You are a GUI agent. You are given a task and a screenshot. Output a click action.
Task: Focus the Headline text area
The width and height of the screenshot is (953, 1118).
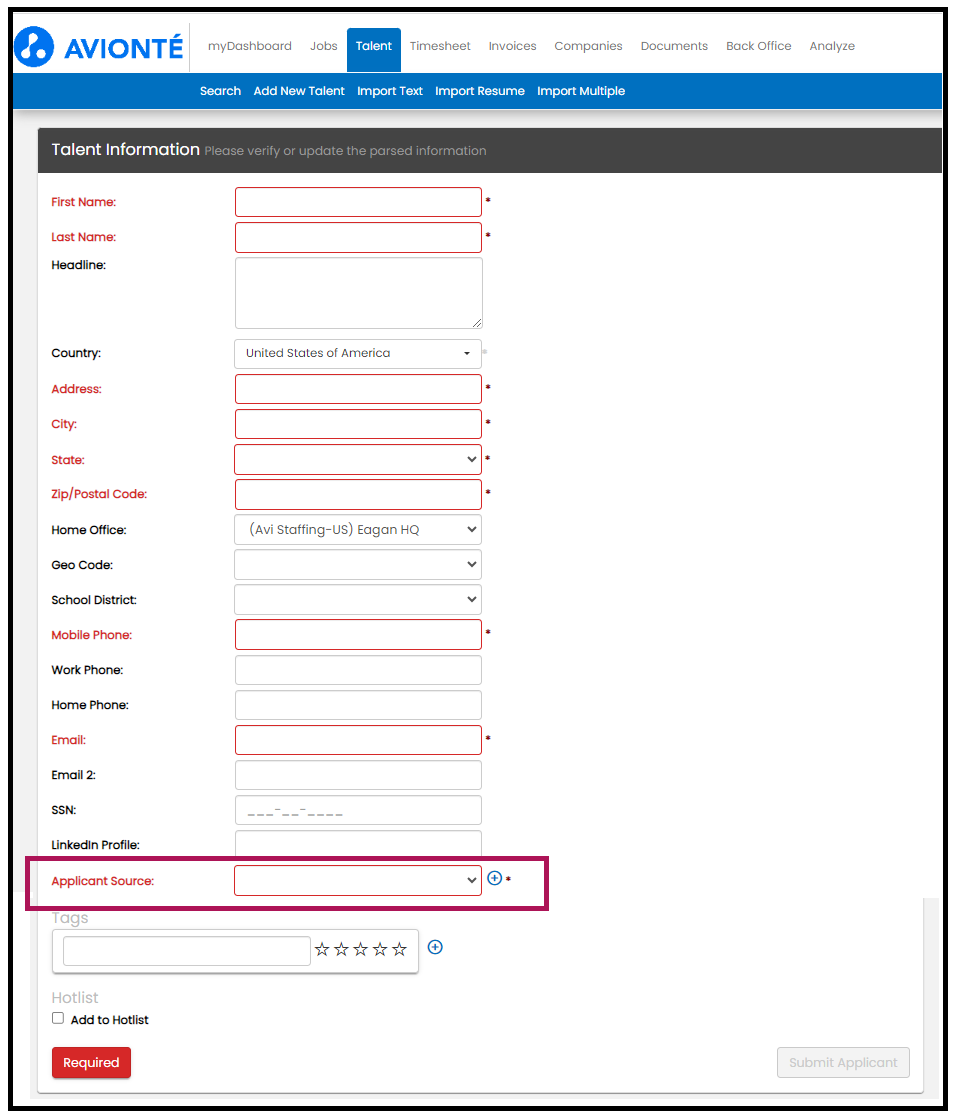tap(358, 293)
